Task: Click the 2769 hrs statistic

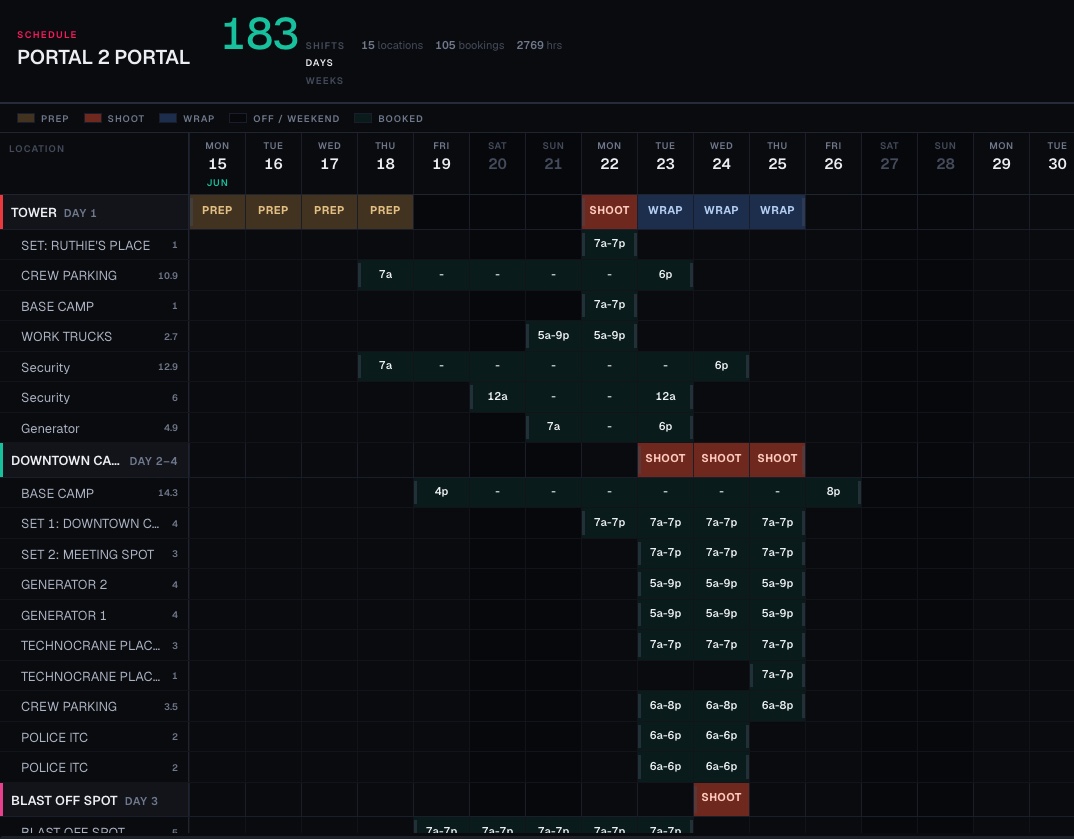Action: [x=539, y=45]
